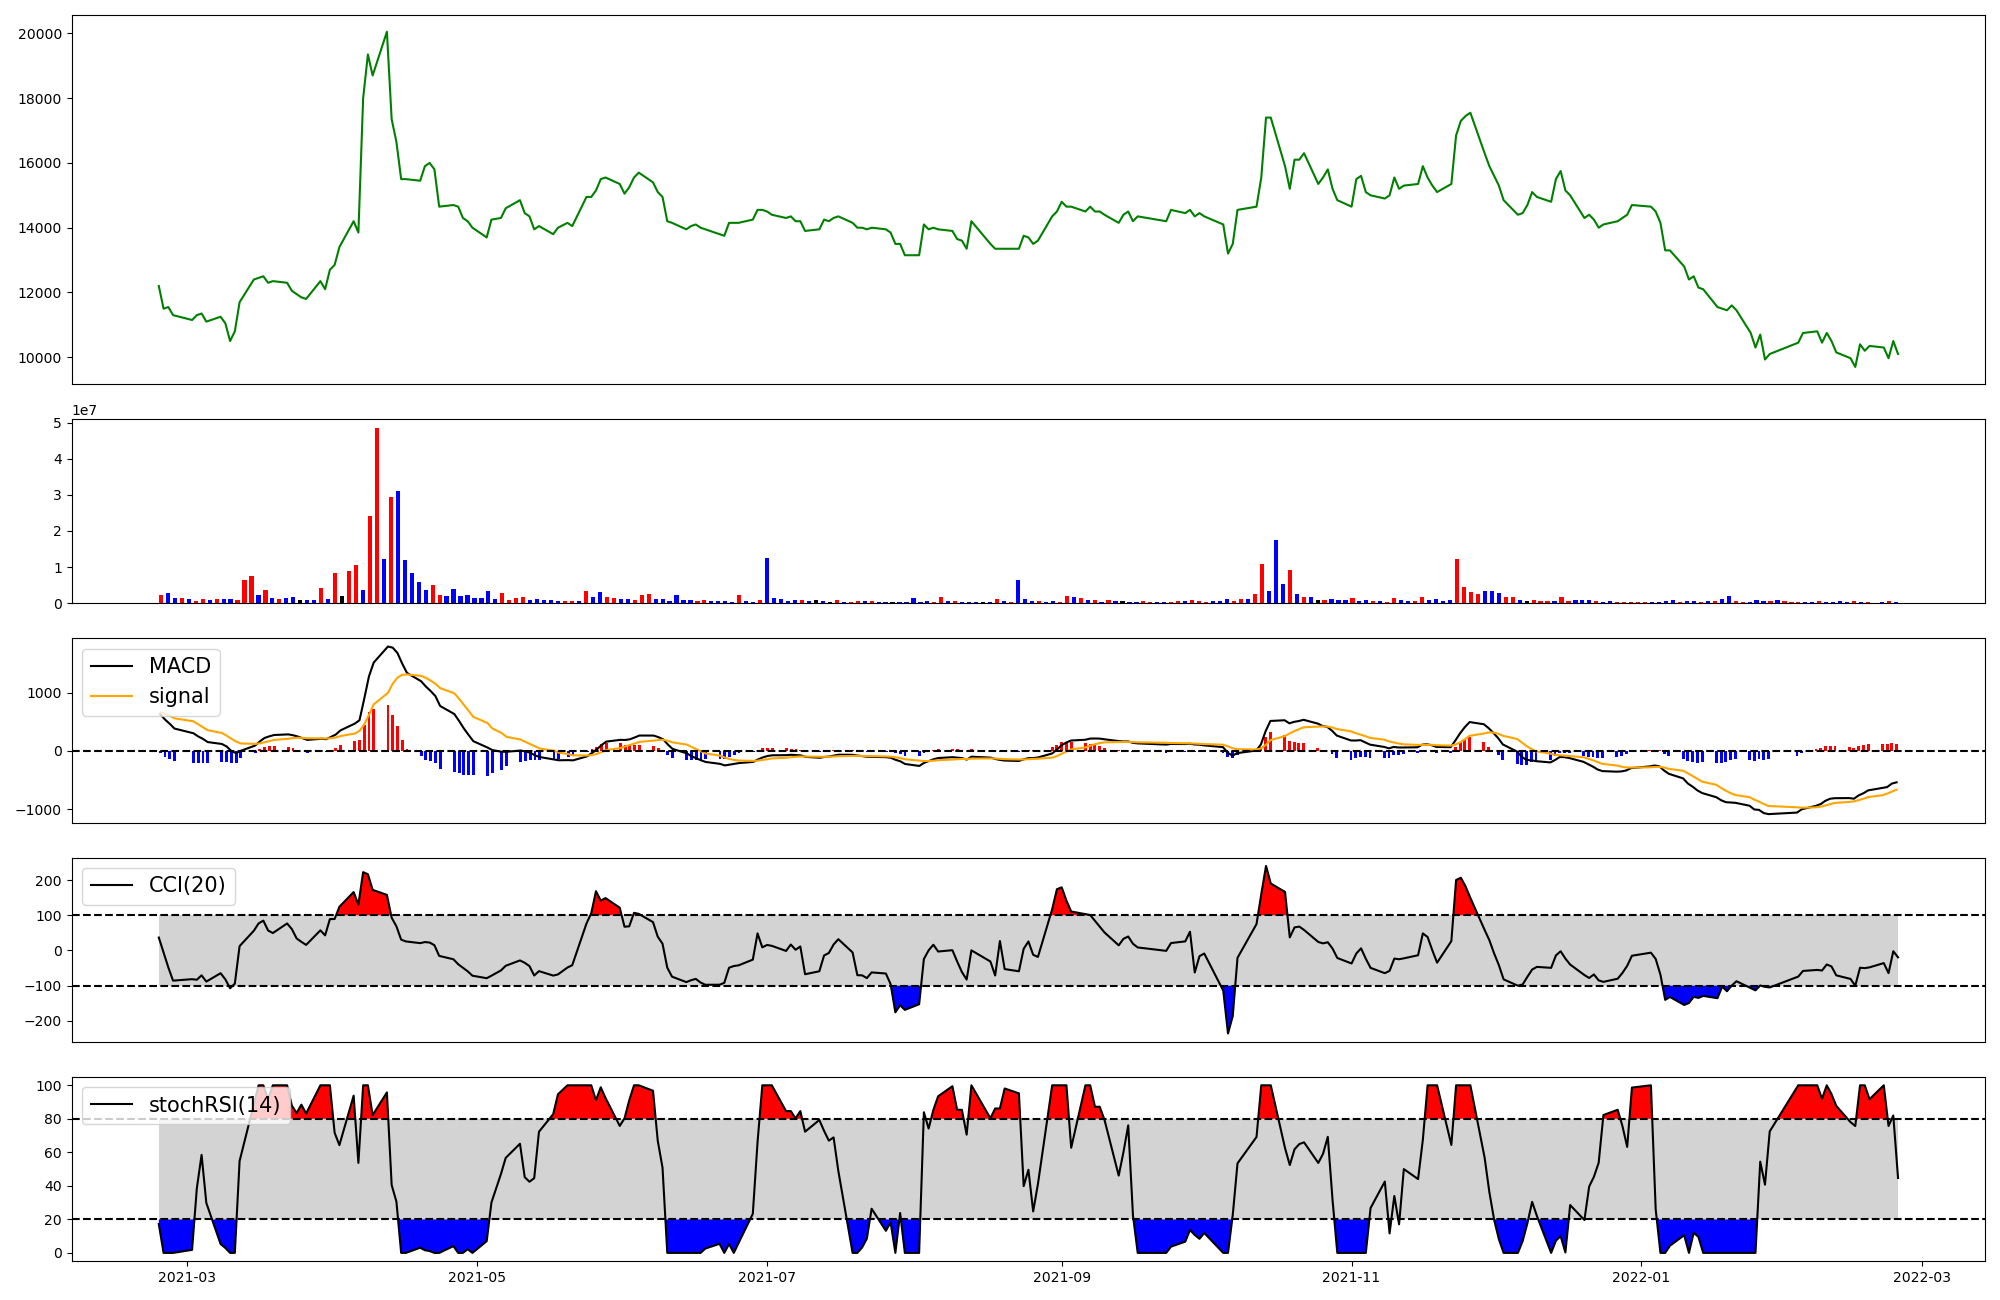The height and width of the screenshot is (1300, 2000).
Task: Click the tall blue volume bar at 2021-07
Action: click(767, 580)
